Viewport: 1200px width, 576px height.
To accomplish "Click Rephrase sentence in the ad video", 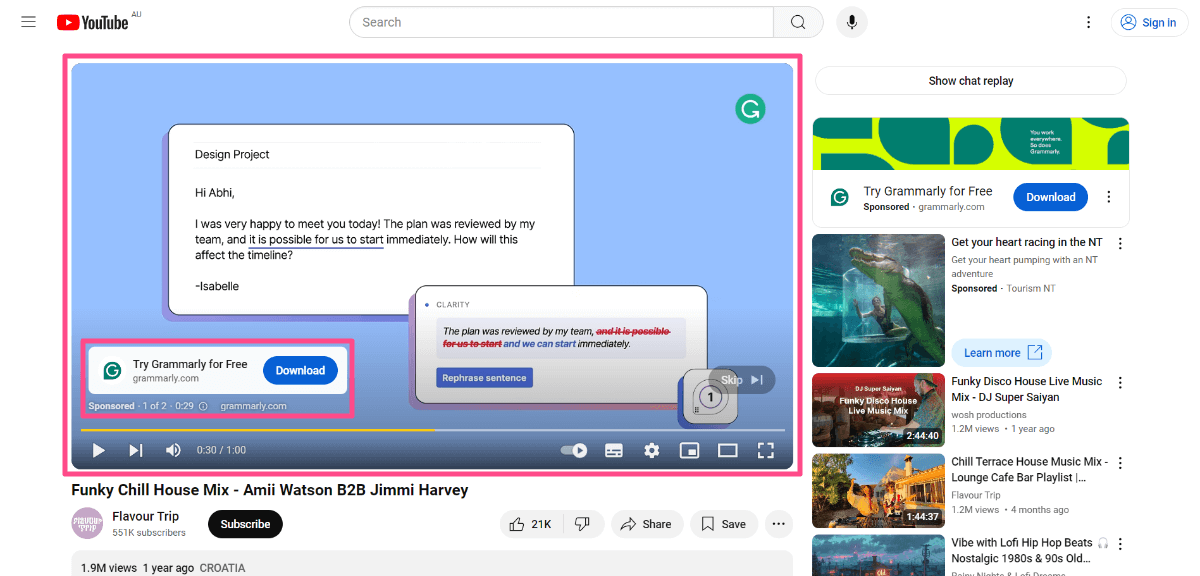I will [x=485, y=378].
